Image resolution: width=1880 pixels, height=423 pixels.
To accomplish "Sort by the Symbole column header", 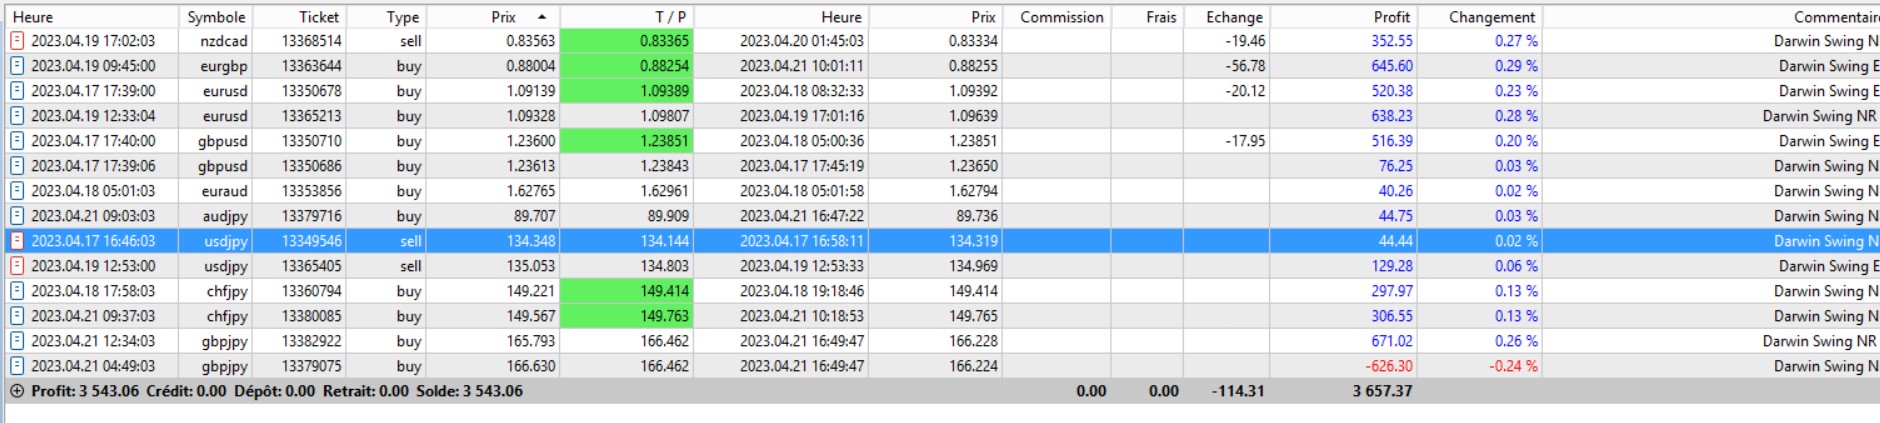I will point(216,17).
